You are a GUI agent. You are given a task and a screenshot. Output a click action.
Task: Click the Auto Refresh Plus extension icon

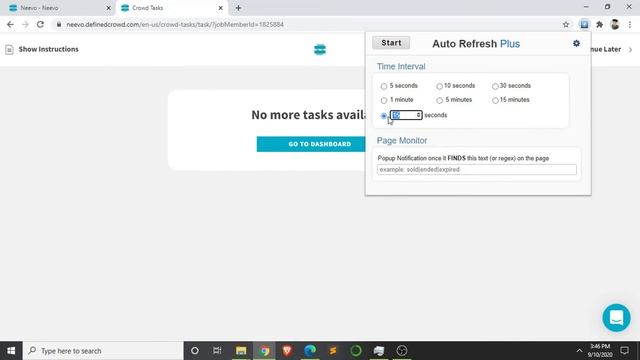[584, 24]
